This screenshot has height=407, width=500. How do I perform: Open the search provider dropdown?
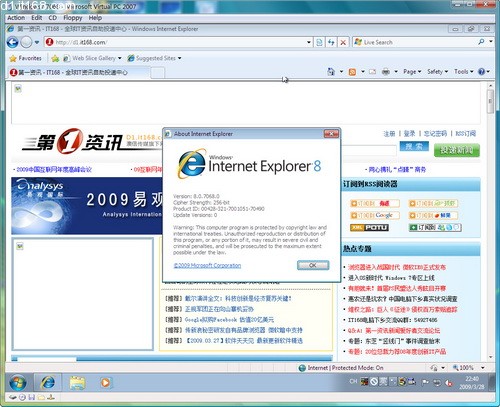[x=491, y=42]
